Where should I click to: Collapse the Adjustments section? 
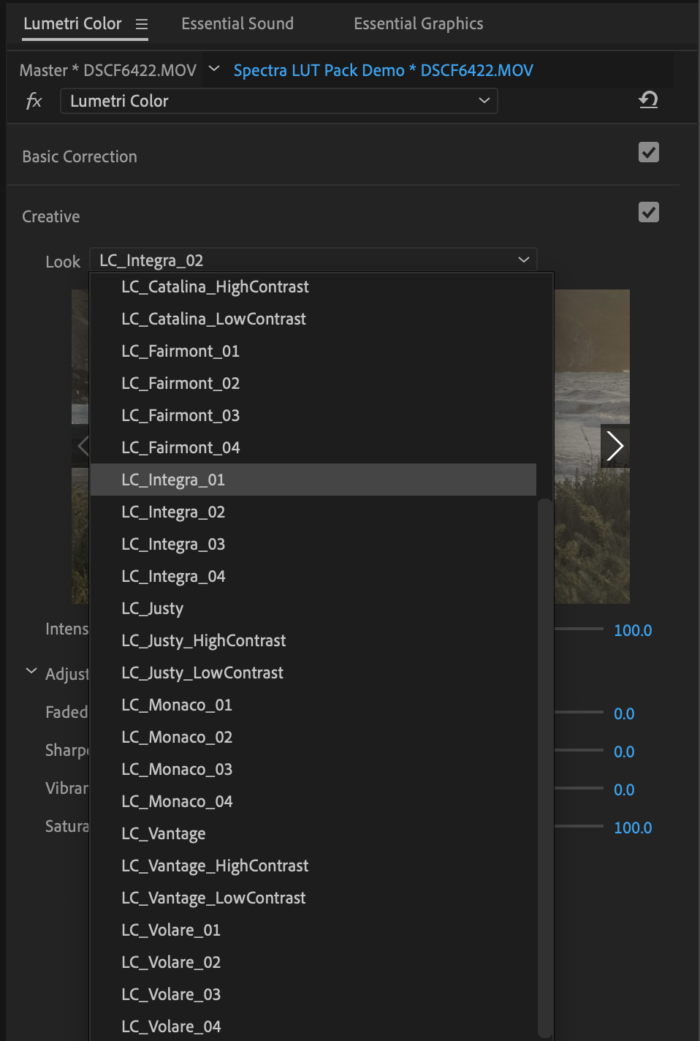[30, 672]
